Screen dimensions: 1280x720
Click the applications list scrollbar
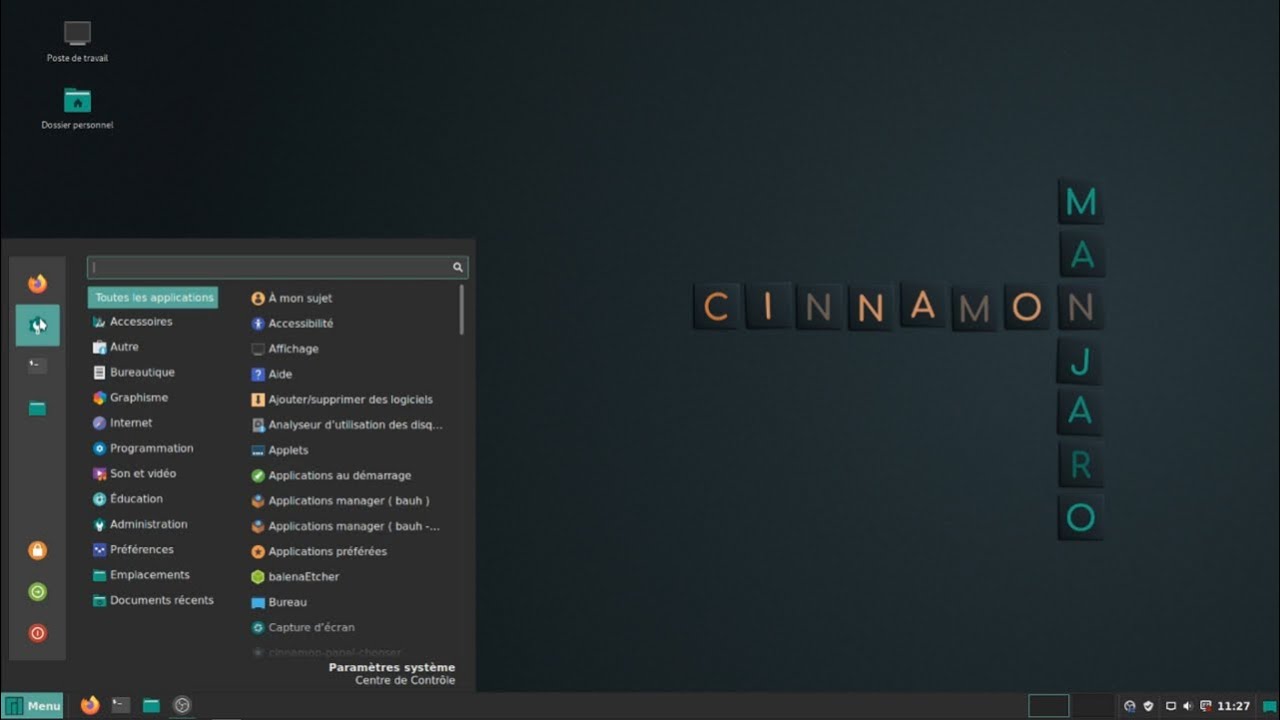(x=462, y=310)
